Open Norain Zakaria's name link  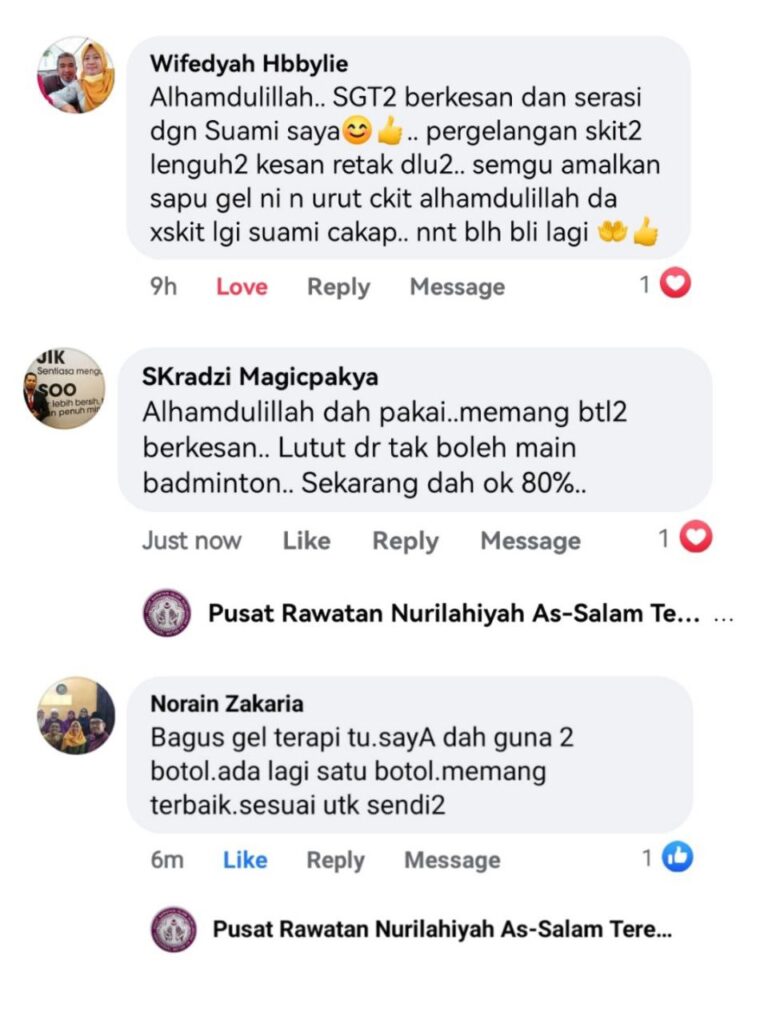pyautogui.click(x=227, y=703)
